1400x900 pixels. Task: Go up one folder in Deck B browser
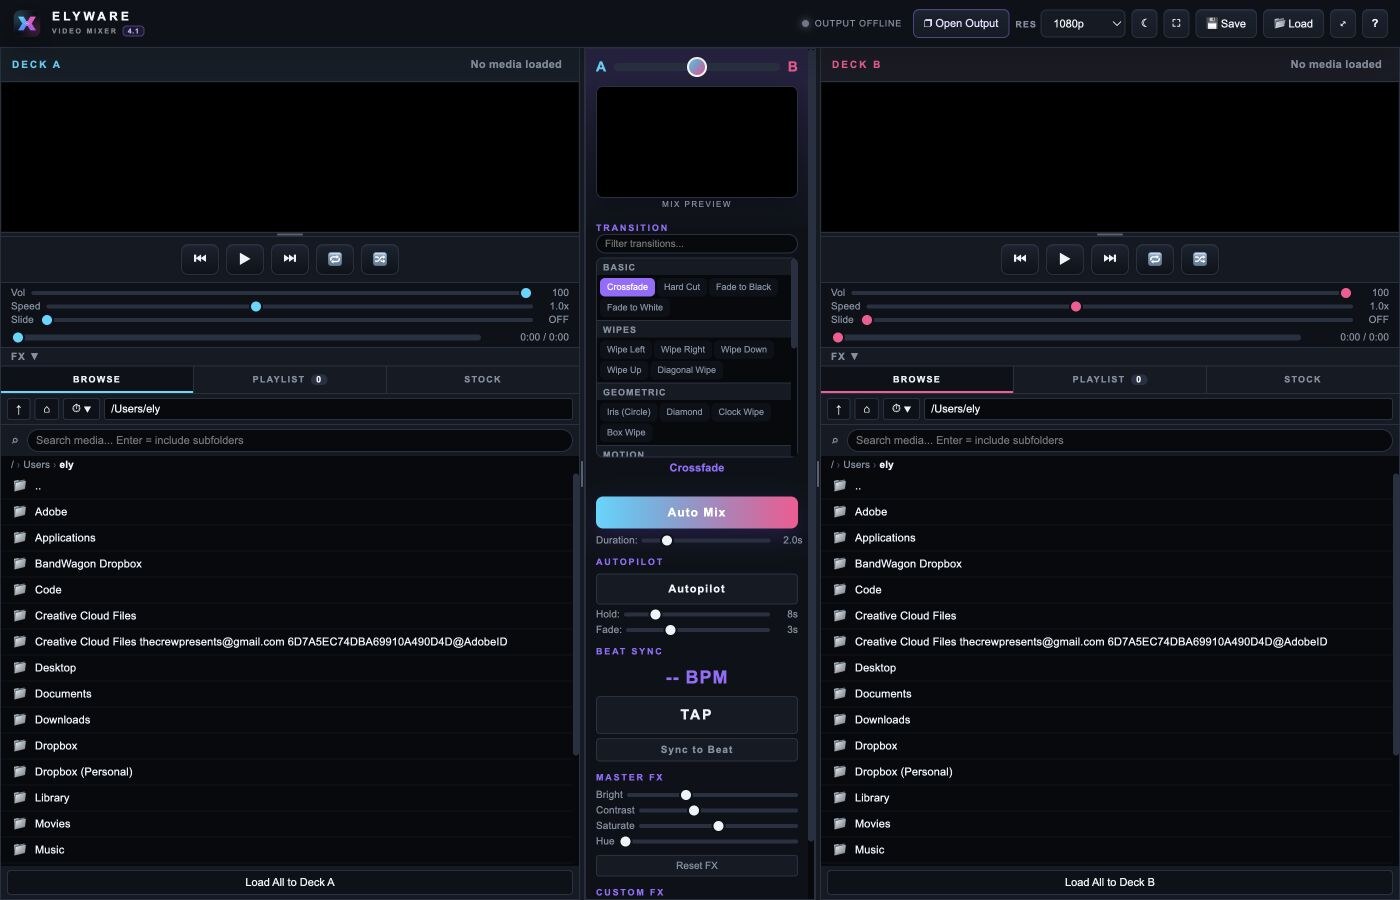coord(838,409)
